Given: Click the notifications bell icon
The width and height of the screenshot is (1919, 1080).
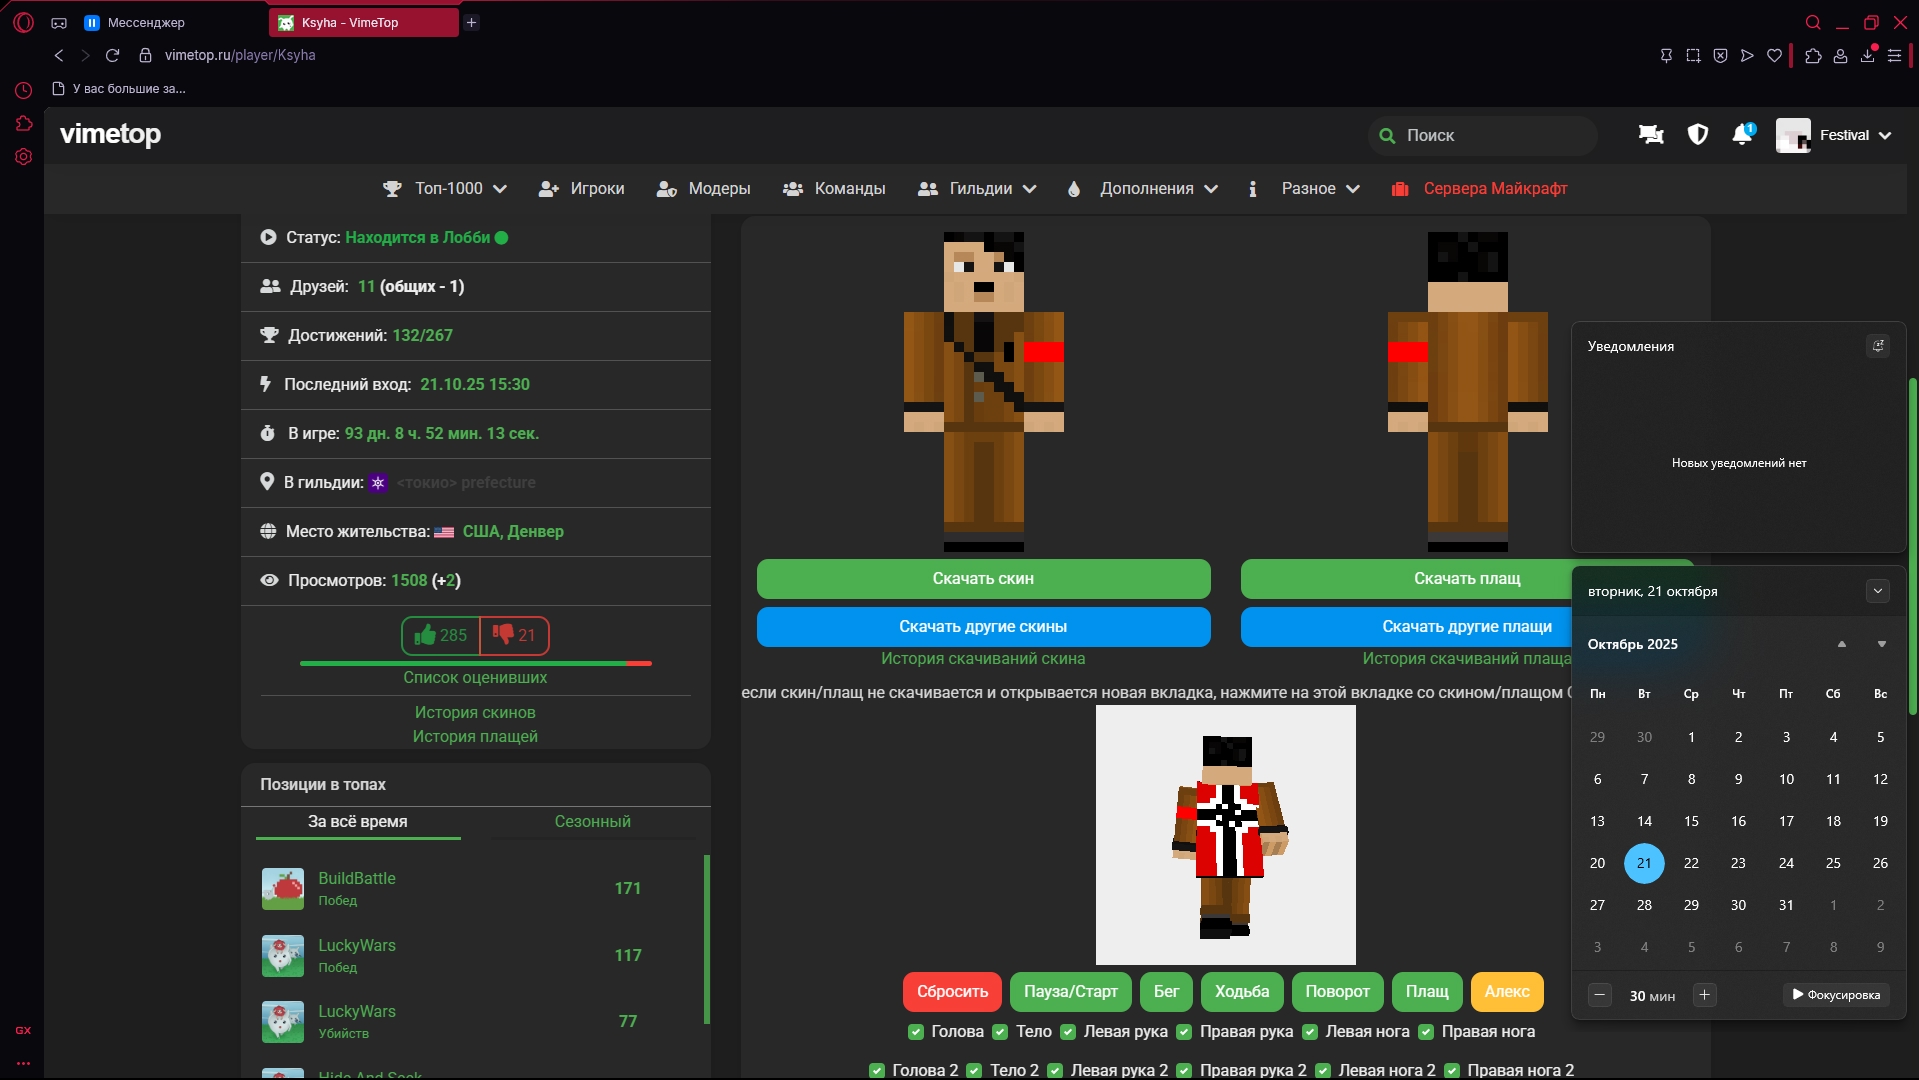Looking at the screenshot, I should point(1741,135).
